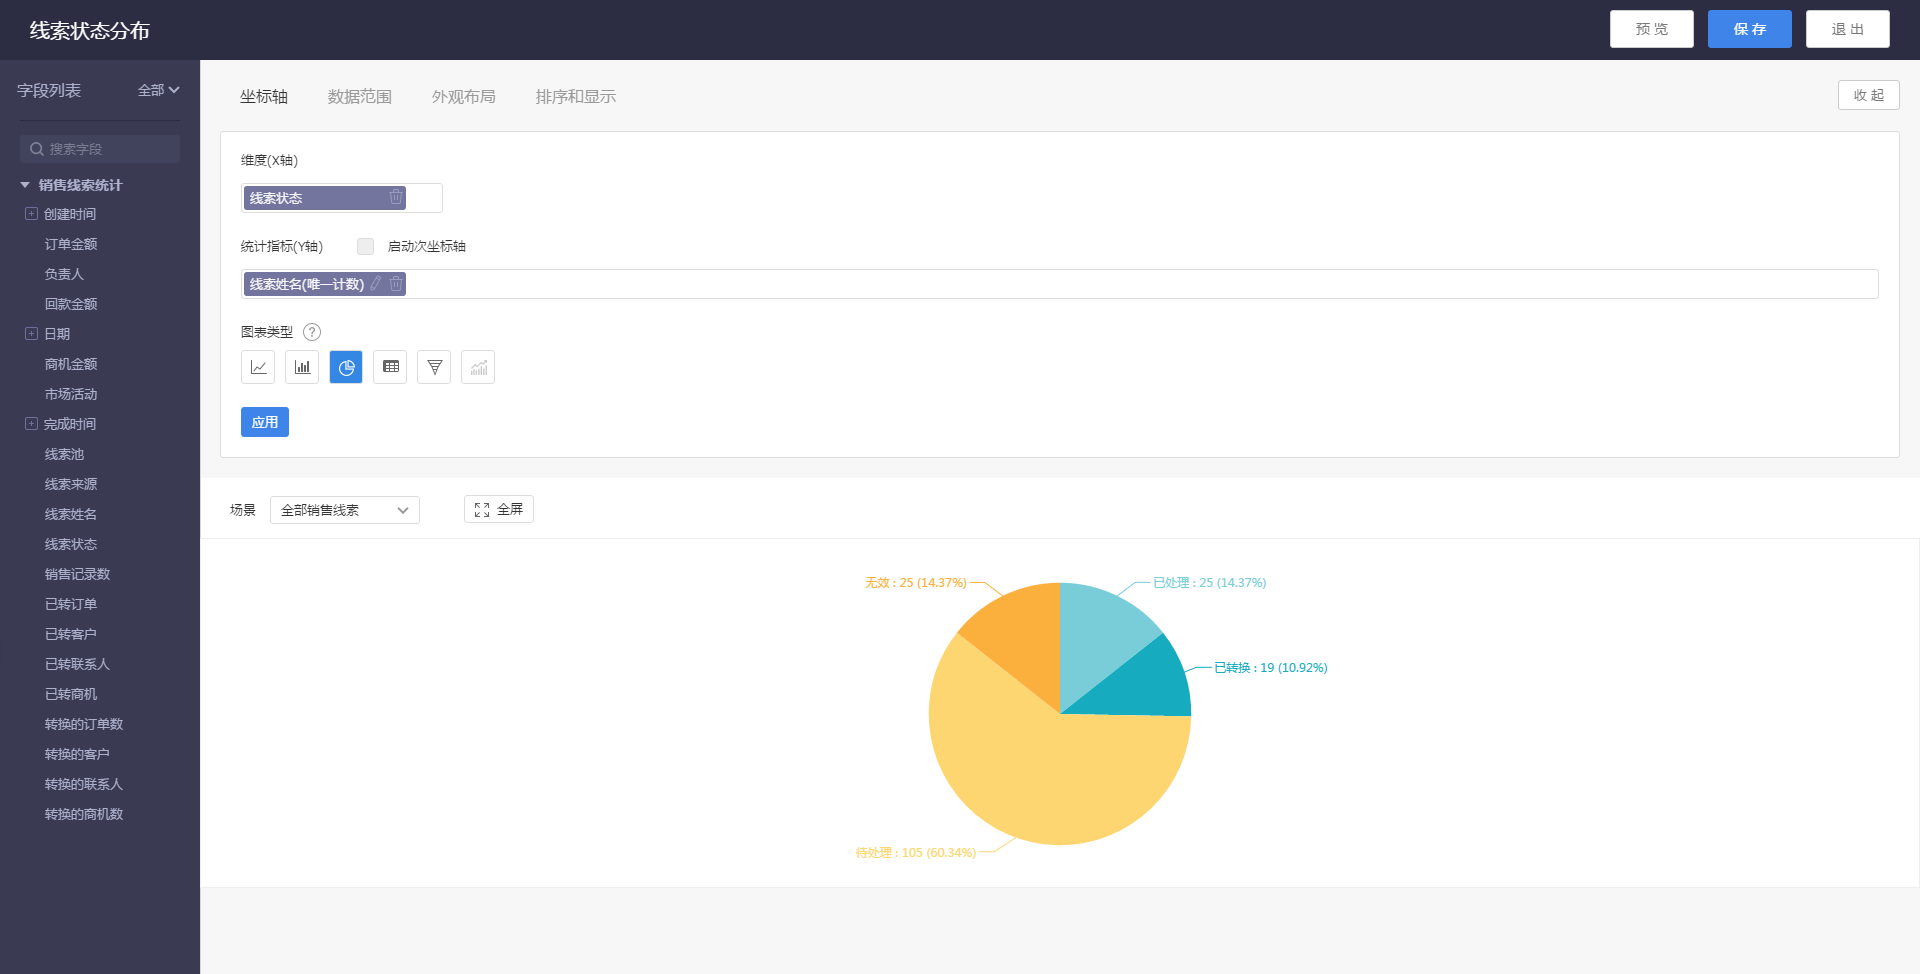Select the table chart type icon
1920x974 pixels.
point(390,367)
